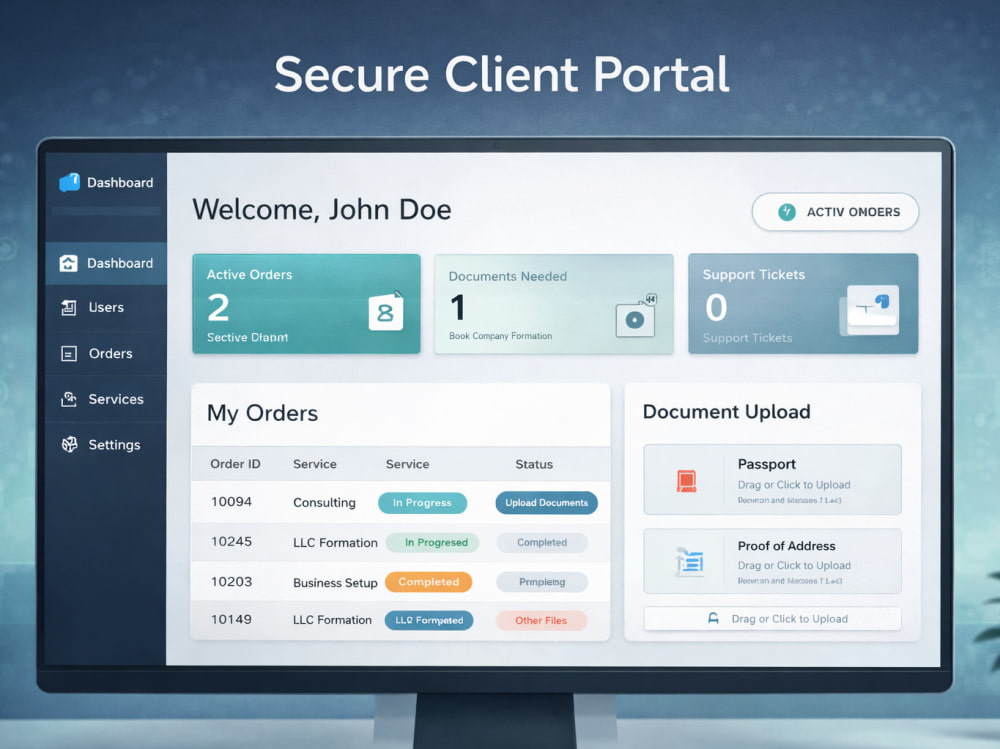The image size is (1000, 749).
Task: Click the In Progress badge for Consulting
Action: click(422, 503)
